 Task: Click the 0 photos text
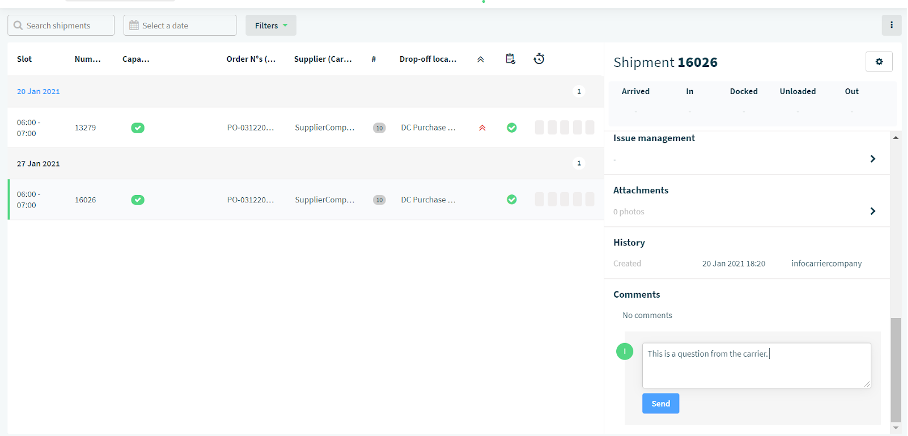tap(629, 212)
